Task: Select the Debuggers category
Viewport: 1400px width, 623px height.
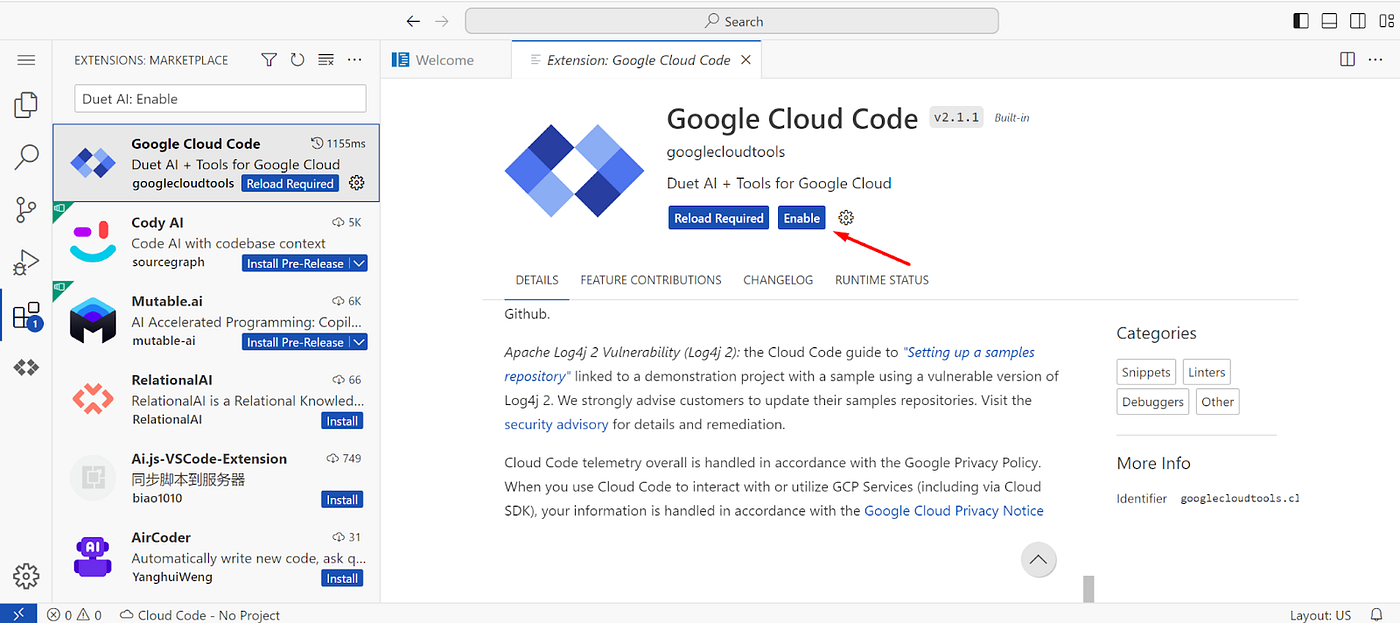Action: click(x=1153, y=402)
